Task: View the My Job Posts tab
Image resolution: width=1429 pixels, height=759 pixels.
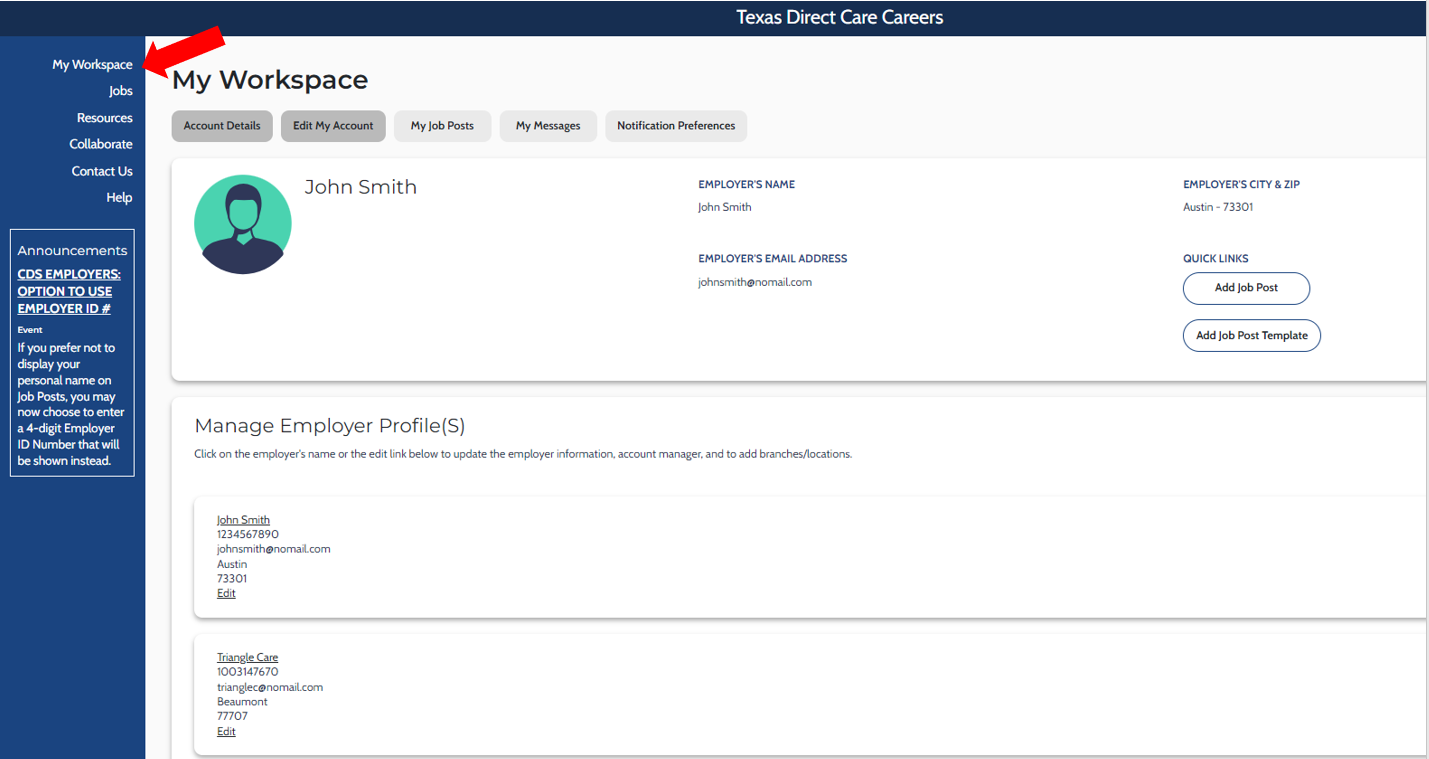Action: 442,126
